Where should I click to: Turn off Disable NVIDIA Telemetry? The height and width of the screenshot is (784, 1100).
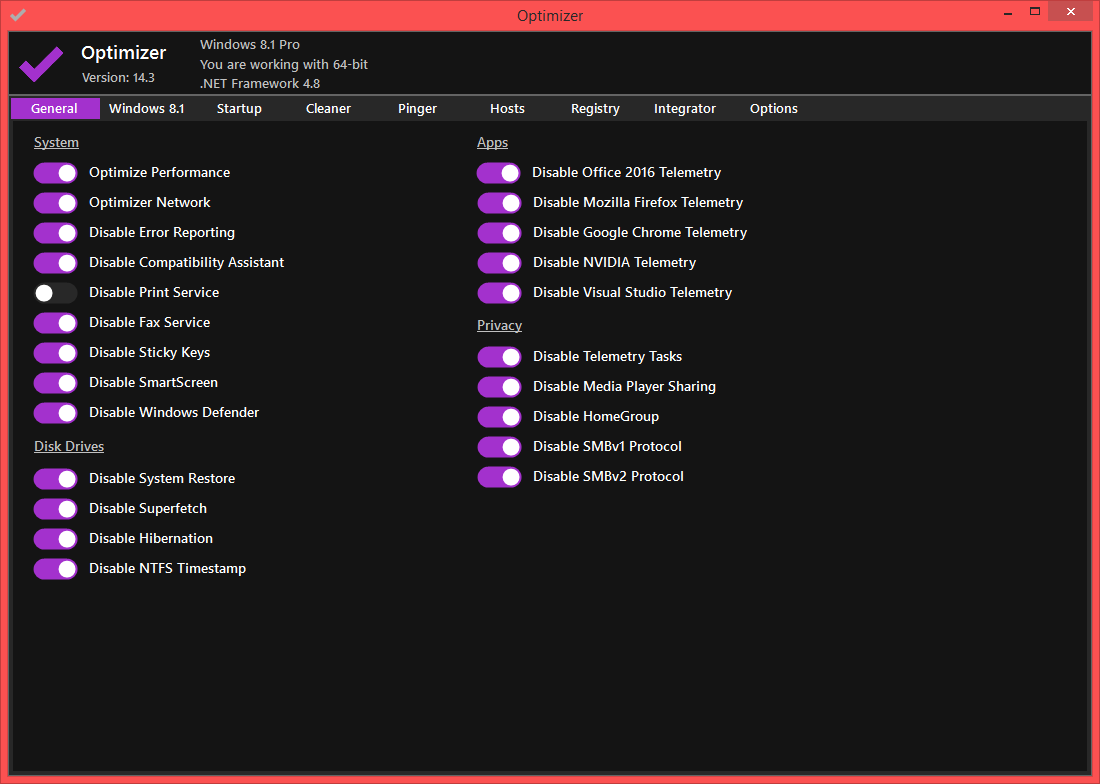[499, 263]
